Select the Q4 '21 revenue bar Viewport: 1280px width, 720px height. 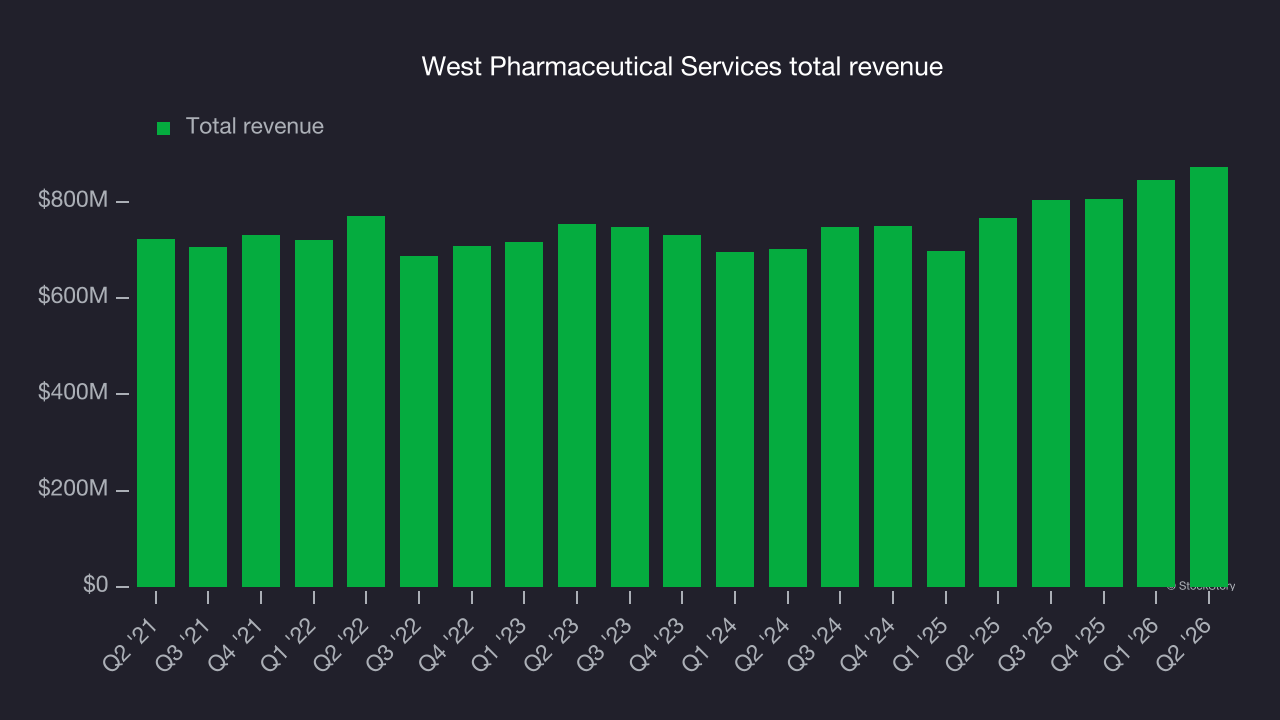(x=261, y=411)
